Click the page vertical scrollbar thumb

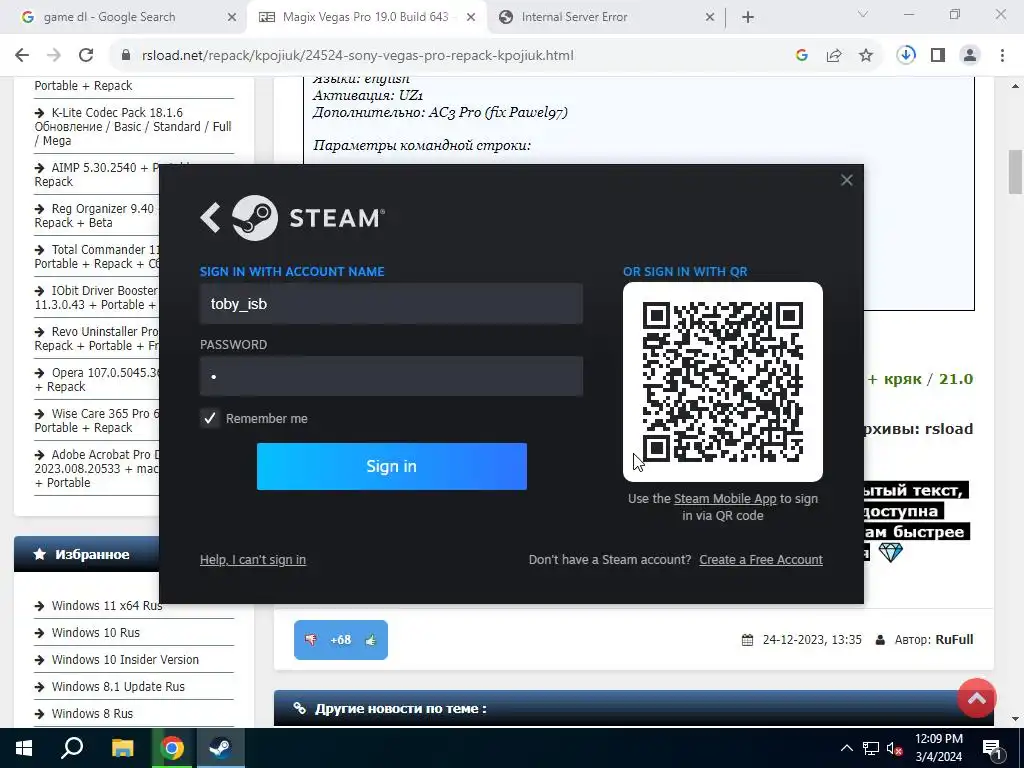1015,172
